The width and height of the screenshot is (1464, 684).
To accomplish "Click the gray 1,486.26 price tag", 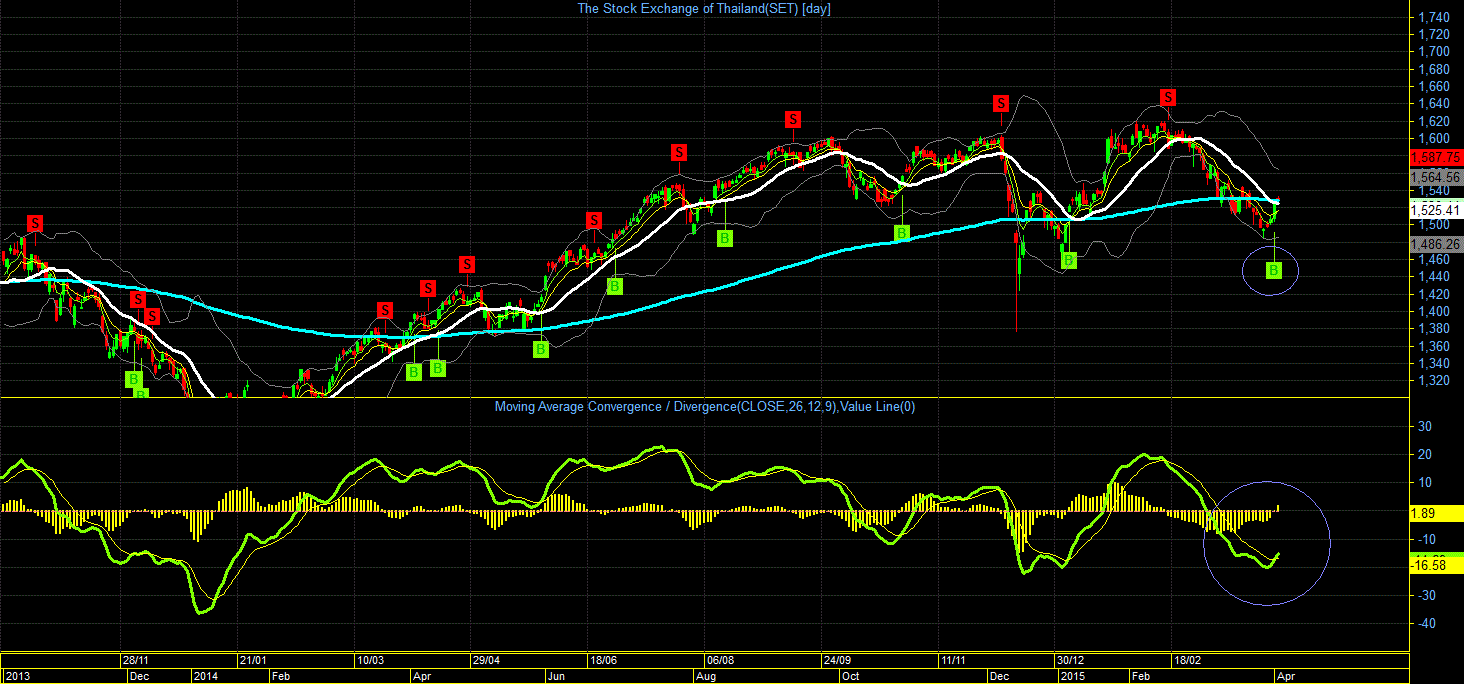I will (1436, 244).
